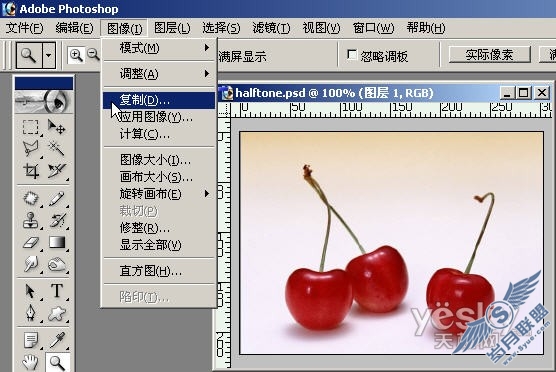
Task: Select the Crop tool
Action: [30, 171]
